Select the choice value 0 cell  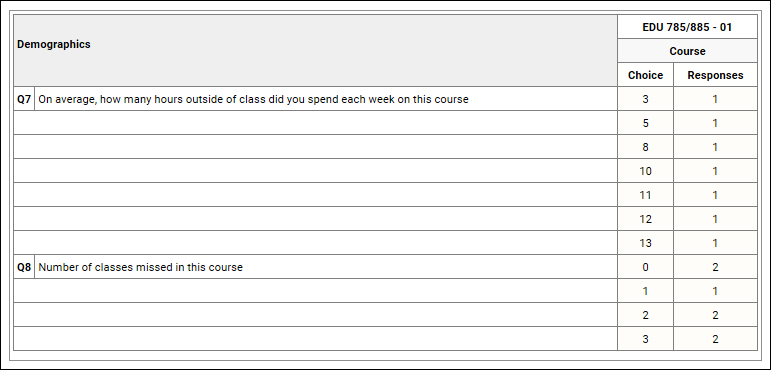[645, 267]
